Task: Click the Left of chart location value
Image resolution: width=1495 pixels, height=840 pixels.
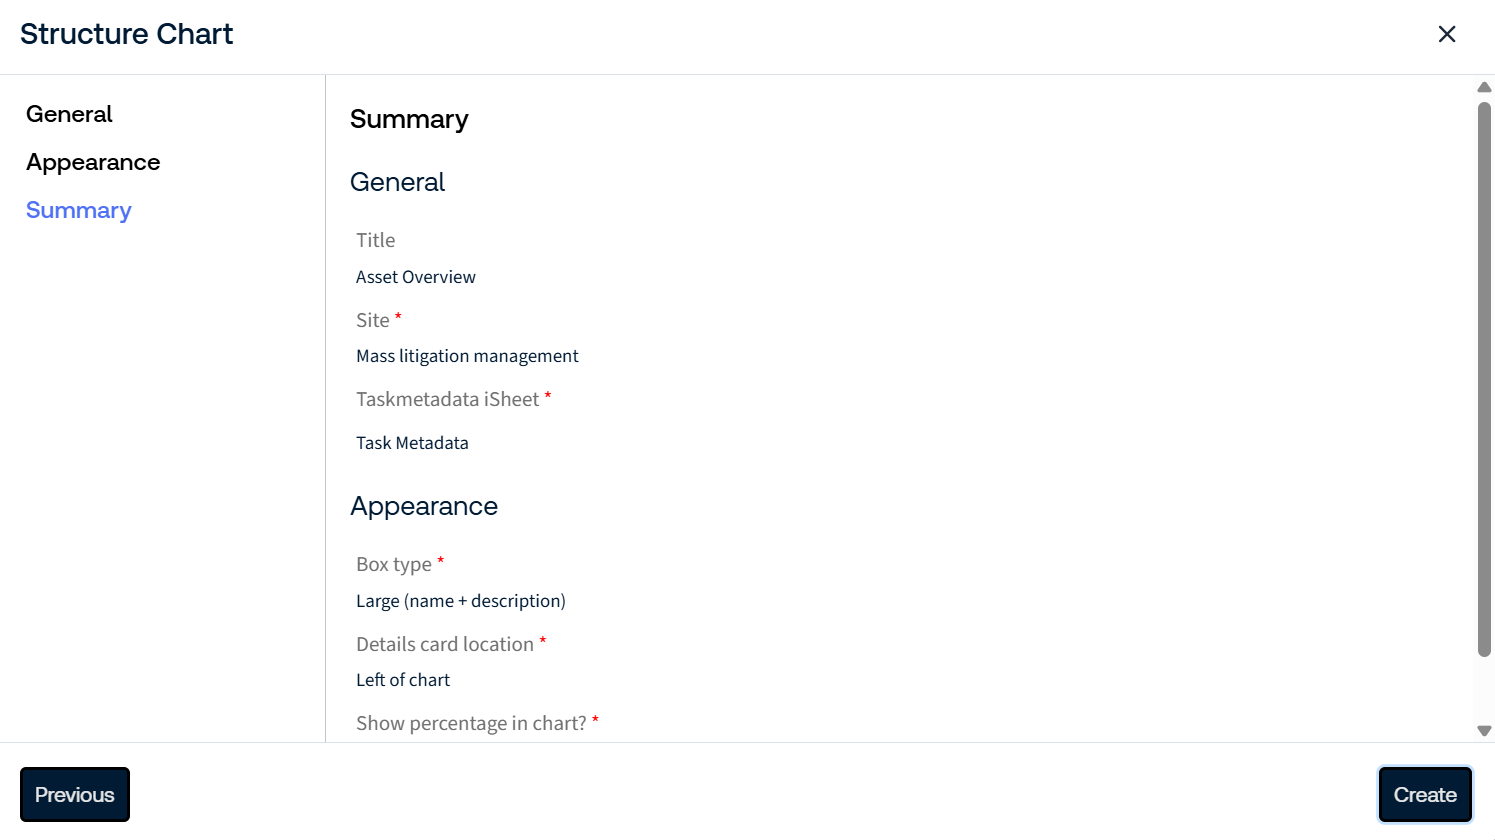Action: point(403,680)
